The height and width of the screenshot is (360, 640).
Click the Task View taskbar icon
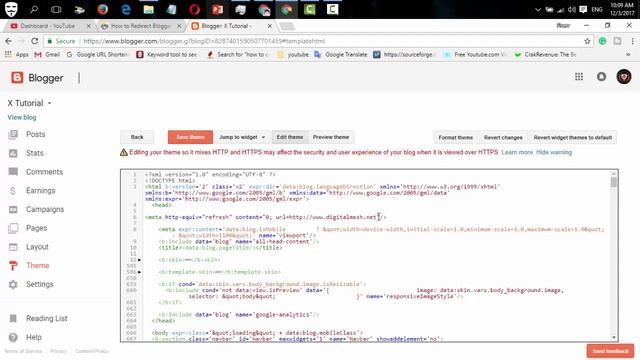click(x=56, y=9)
